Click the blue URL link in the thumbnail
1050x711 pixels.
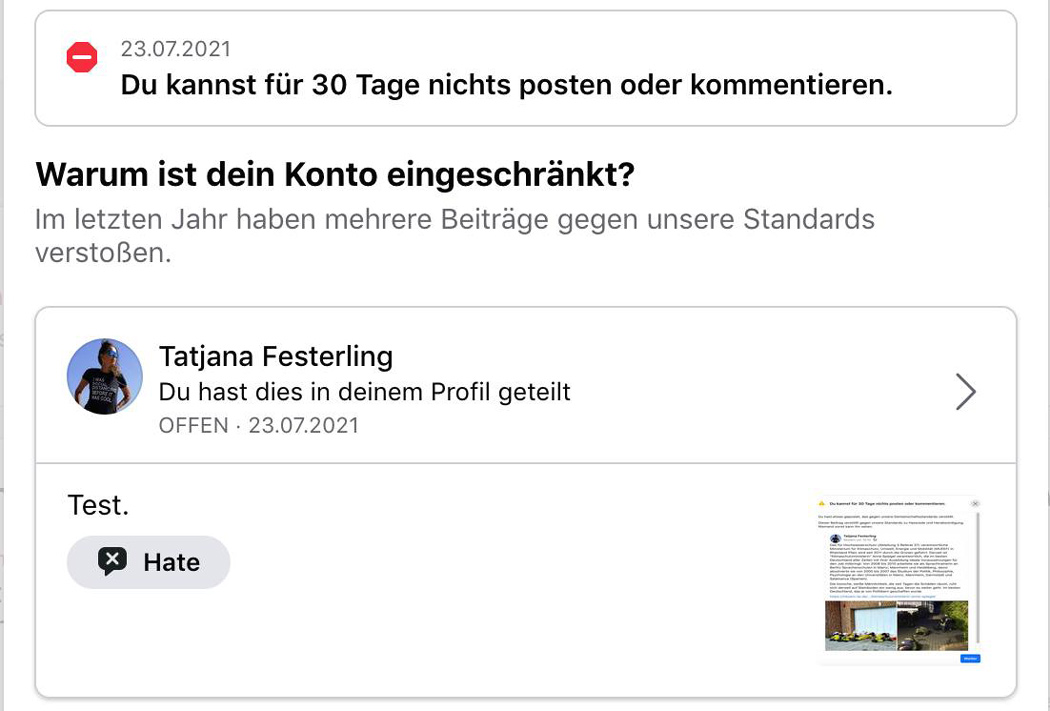coord(883,597)
